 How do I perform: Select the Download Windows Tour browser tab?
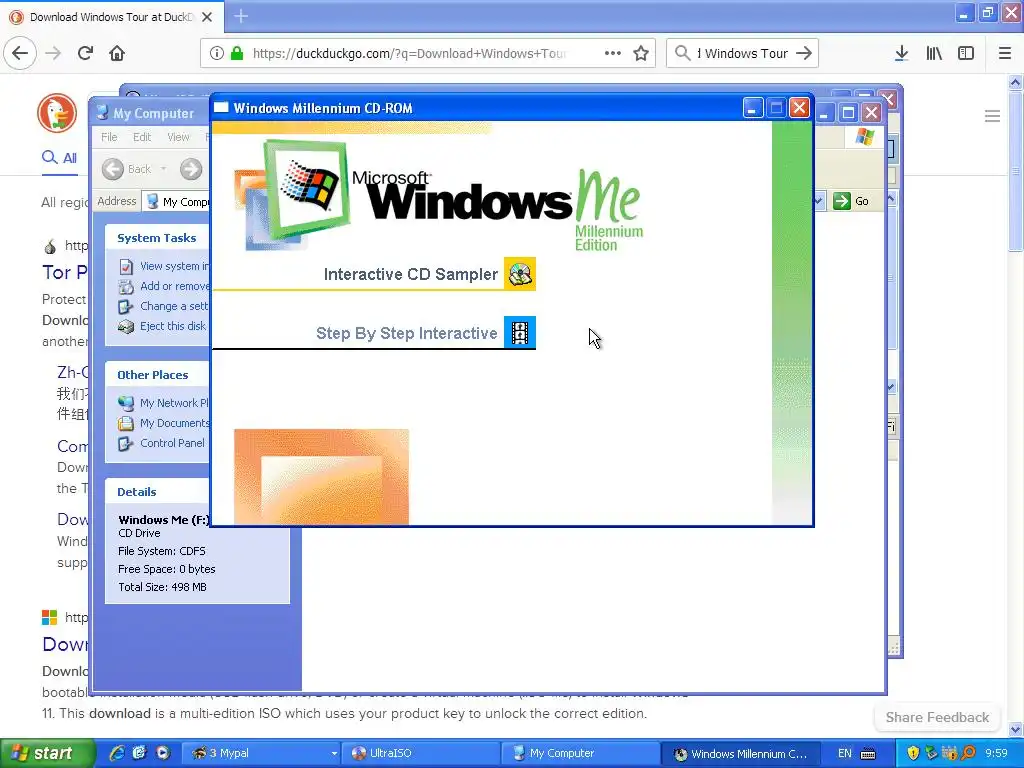click(111, 17)
